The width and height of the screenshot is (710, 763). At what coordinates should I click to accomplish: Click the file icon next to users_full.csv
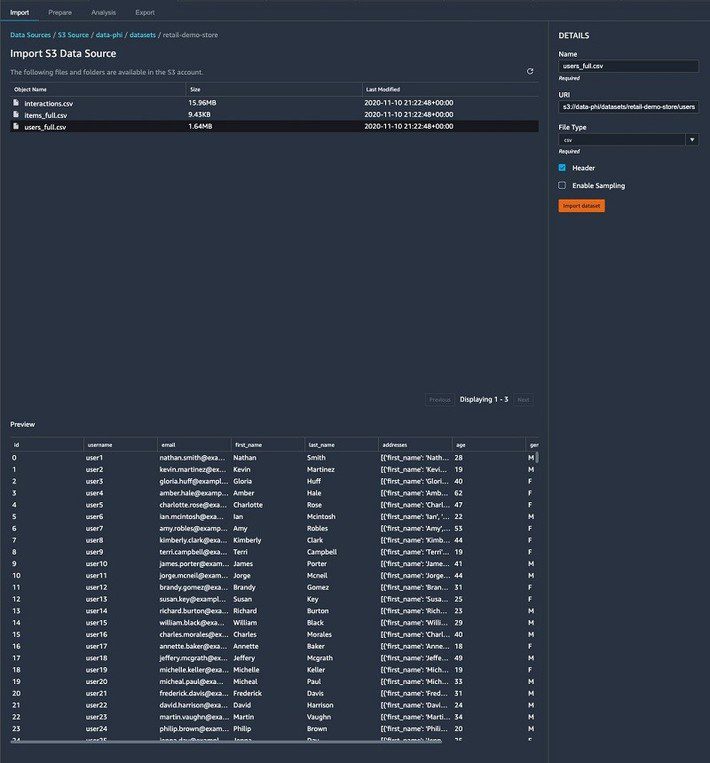pos(16,126)
